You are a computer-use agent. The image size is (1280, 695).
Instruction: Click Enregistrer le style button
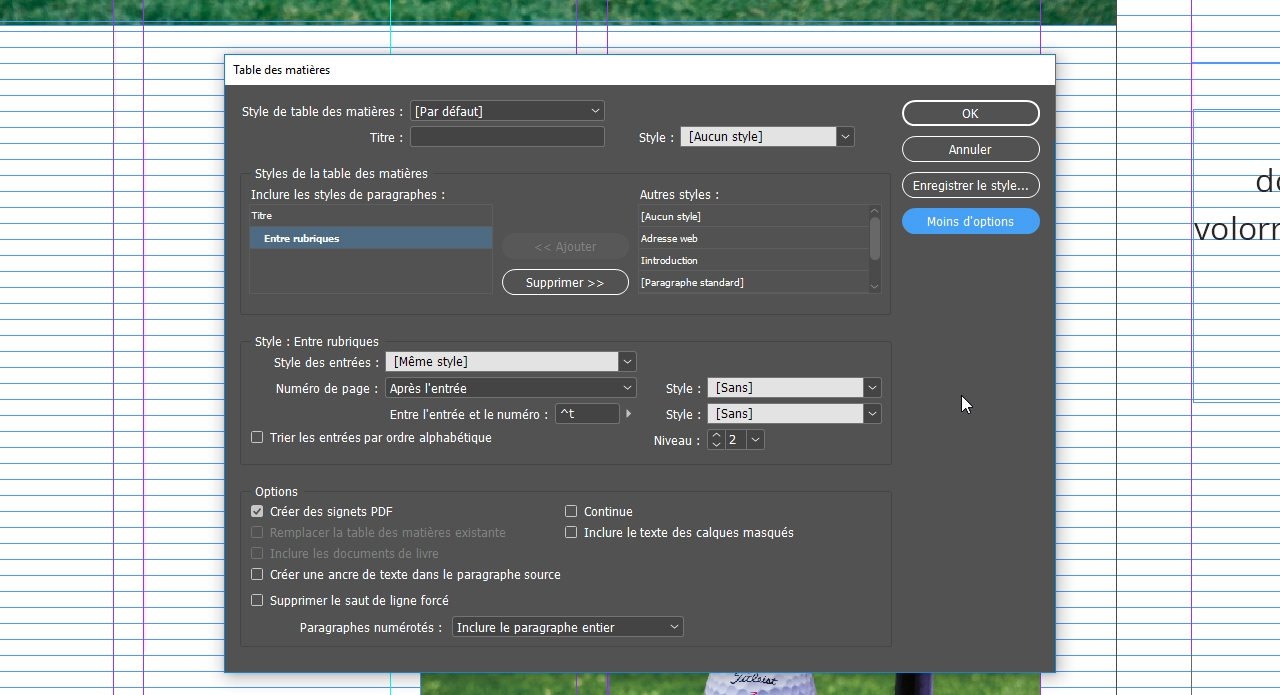tap(970, 185)
